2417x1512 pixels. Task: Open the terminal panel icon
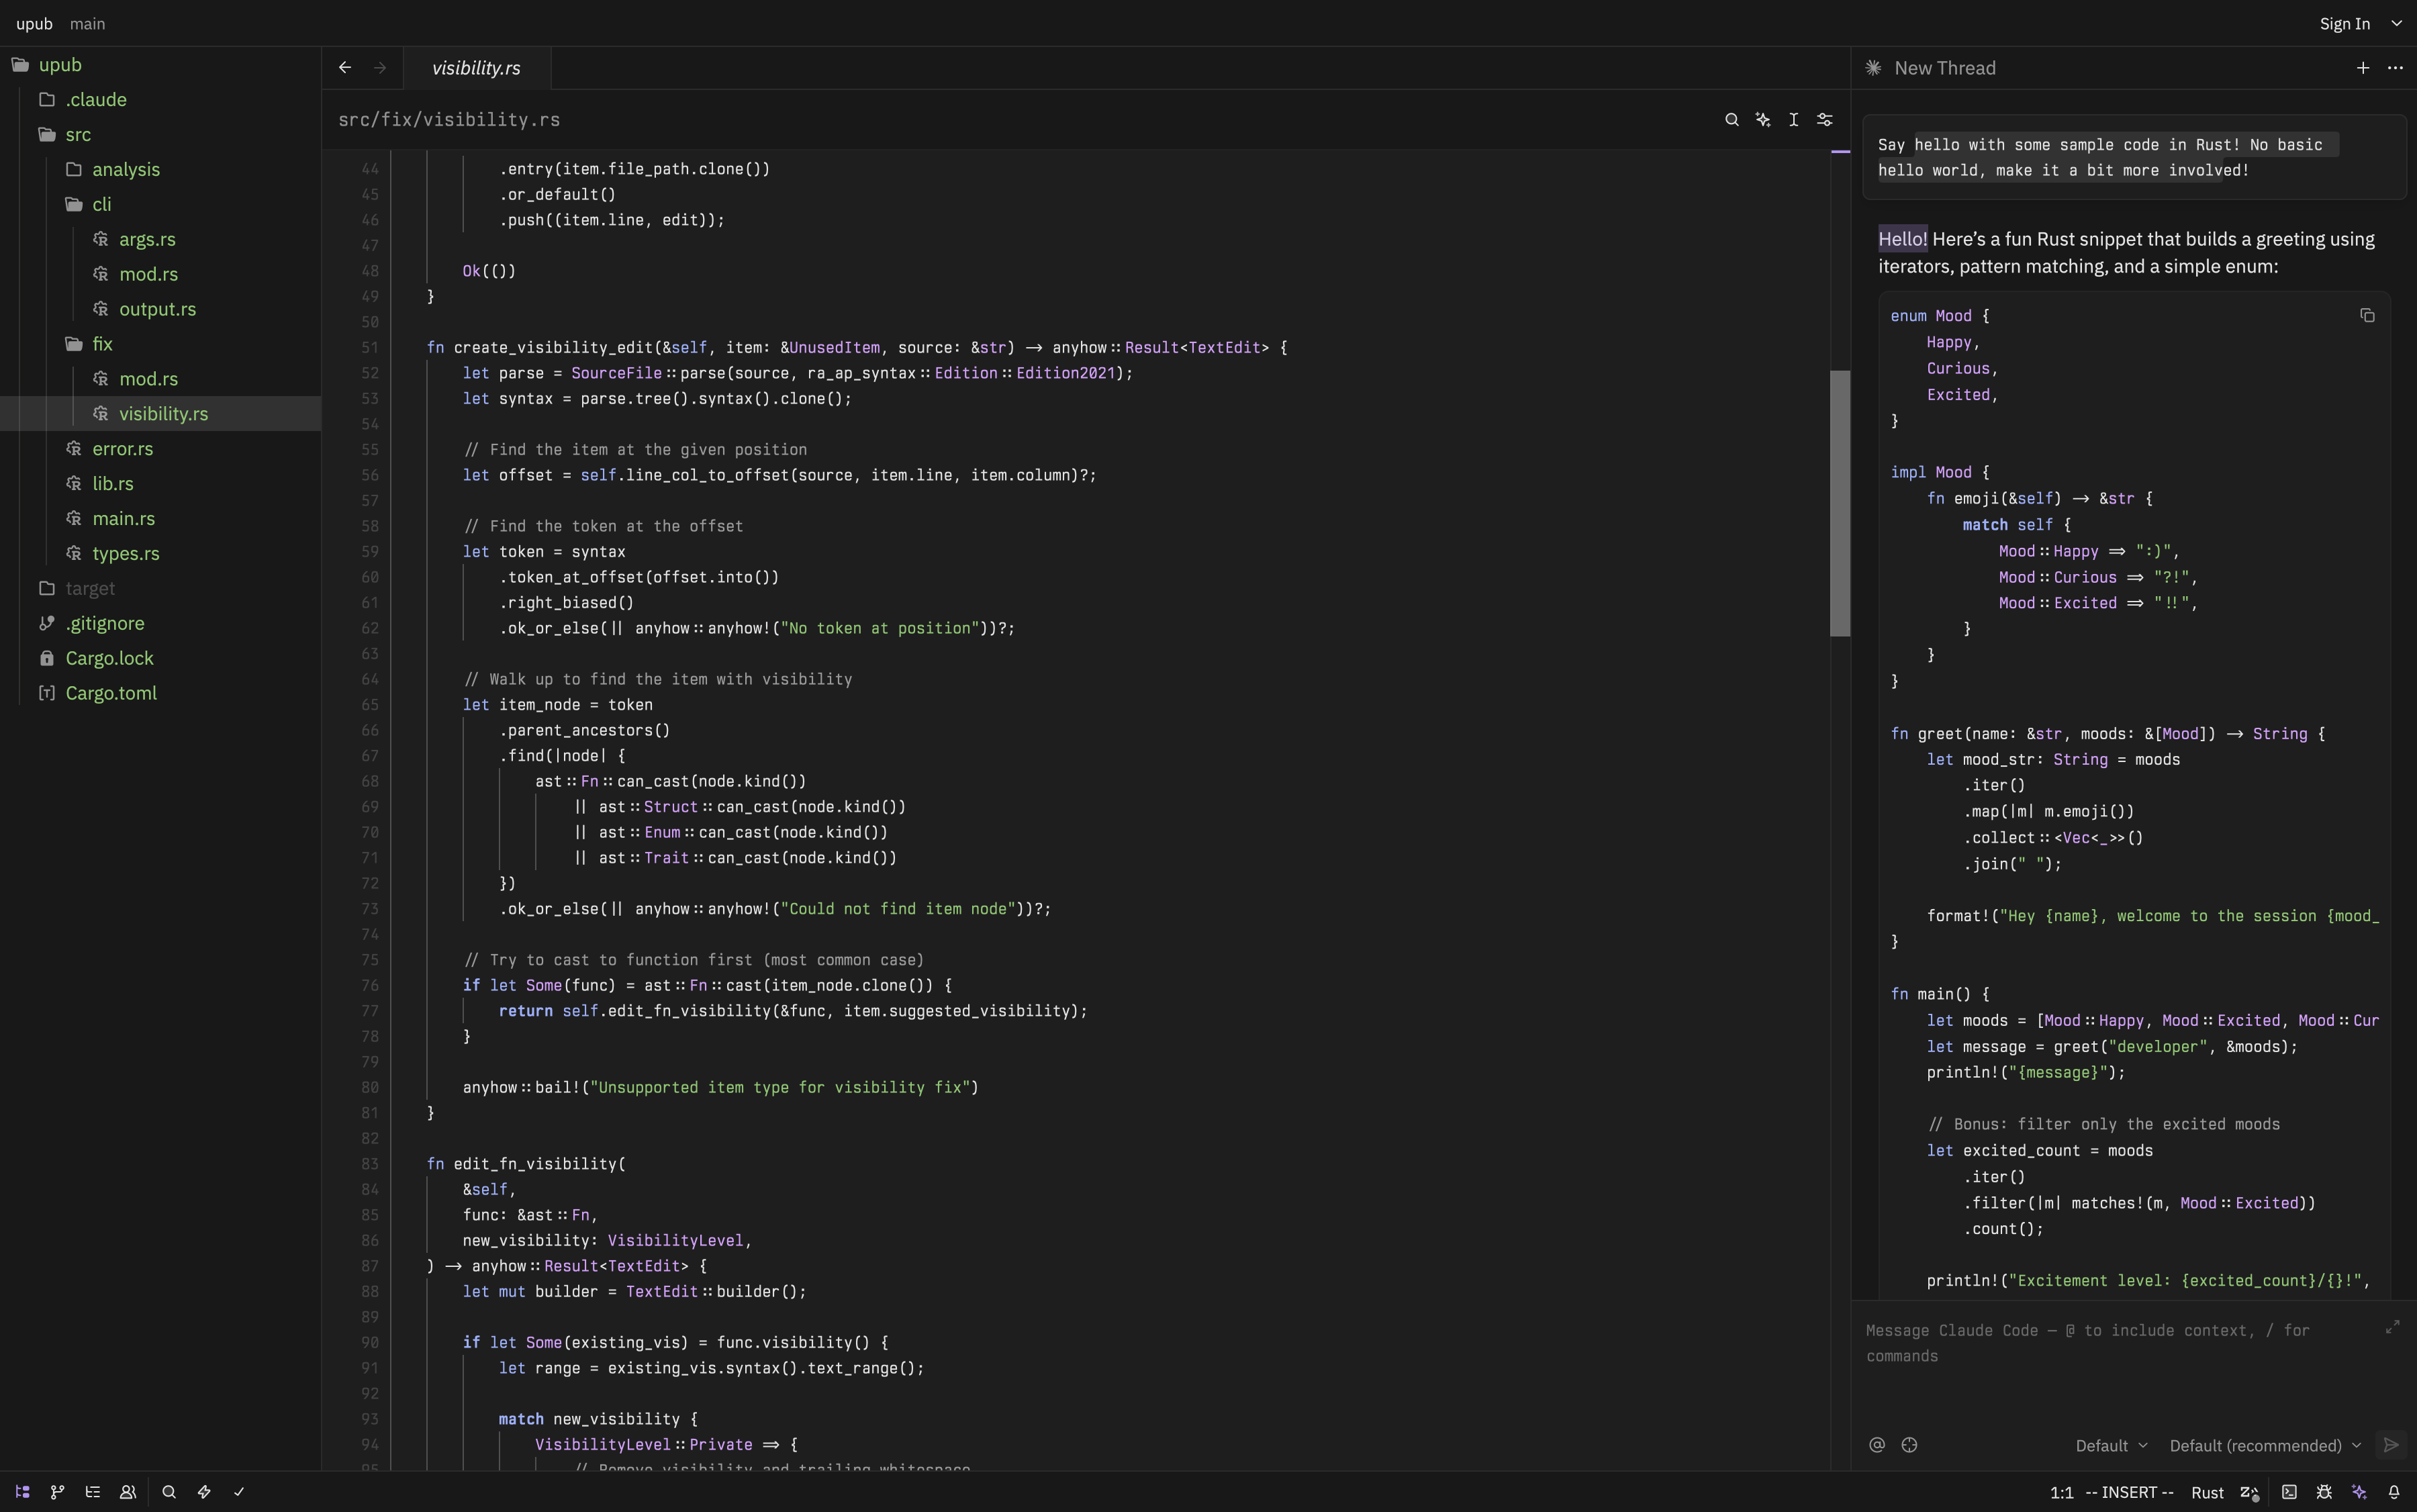(x=2289, y=1492)
